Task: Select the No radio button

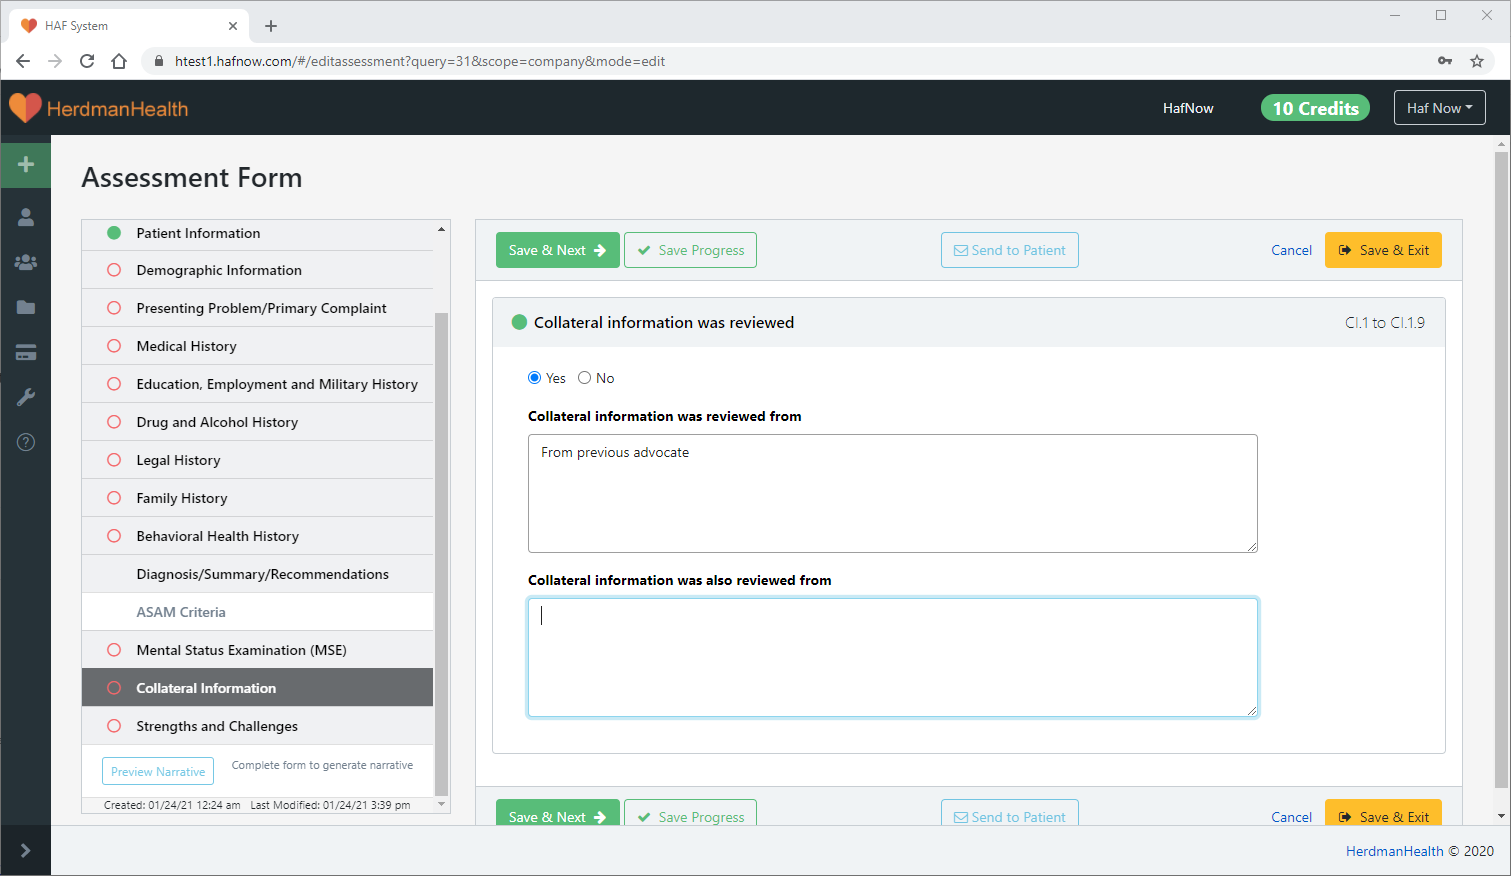Action: (585, 378)
